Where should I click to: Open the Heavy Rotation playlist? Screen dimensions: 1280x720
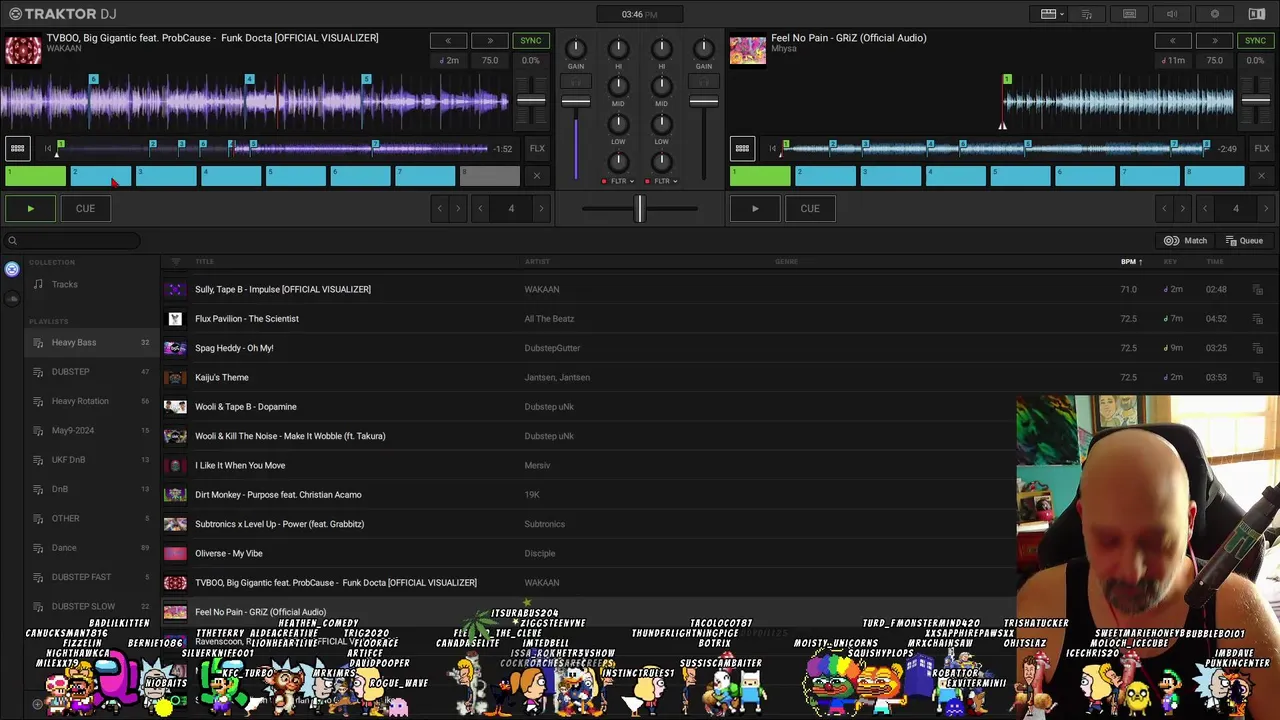[93, 401]
